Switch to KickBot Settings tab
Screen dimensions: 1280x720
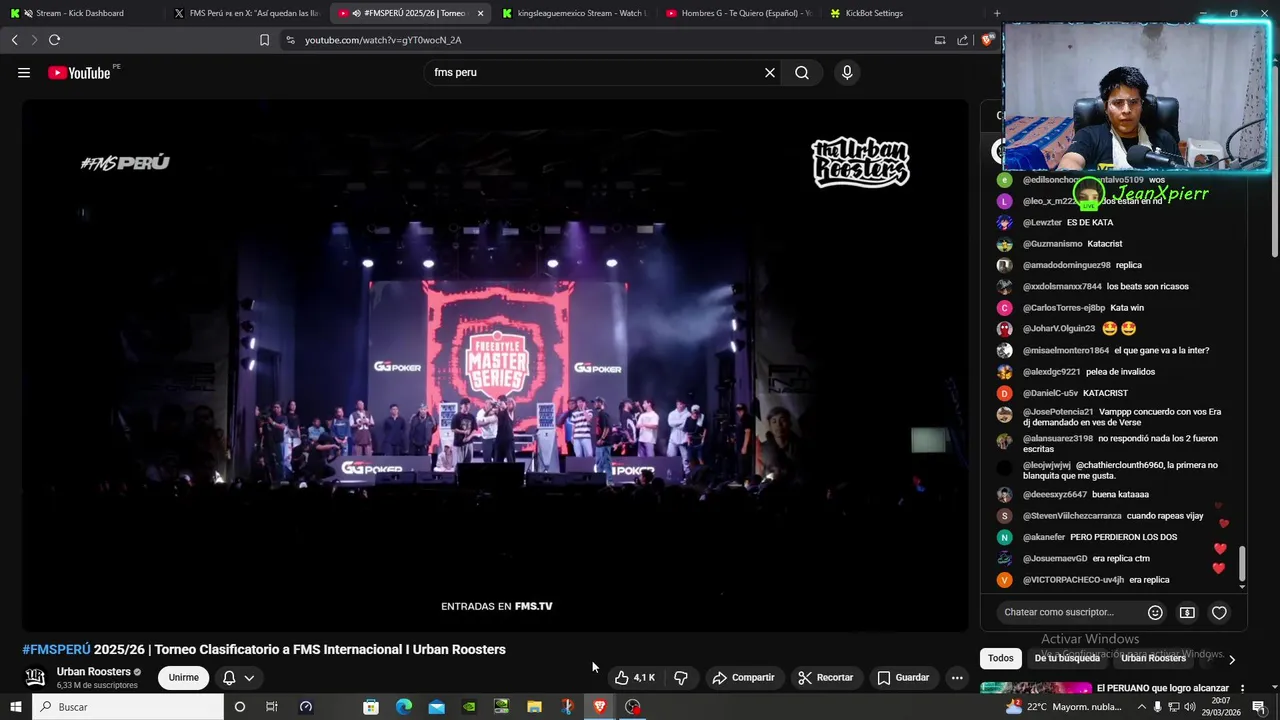tap(902, 13)
